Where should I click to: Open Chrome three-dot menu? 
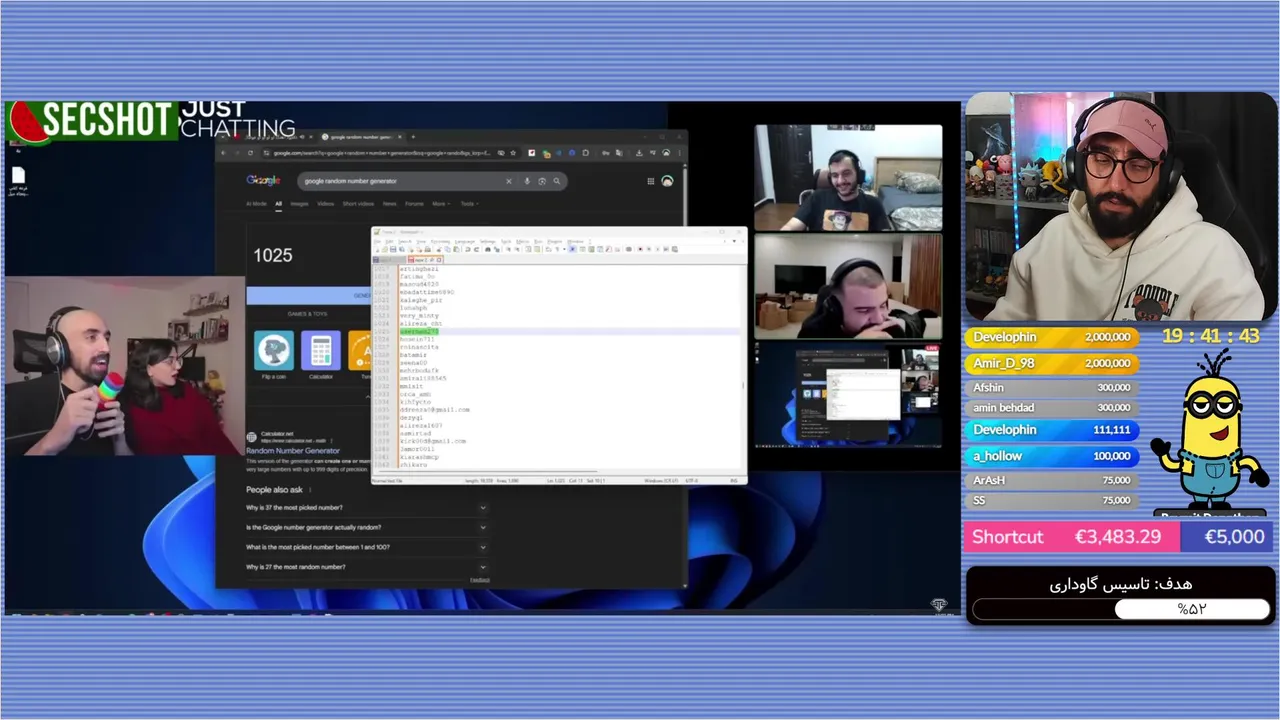pos(679,153)
